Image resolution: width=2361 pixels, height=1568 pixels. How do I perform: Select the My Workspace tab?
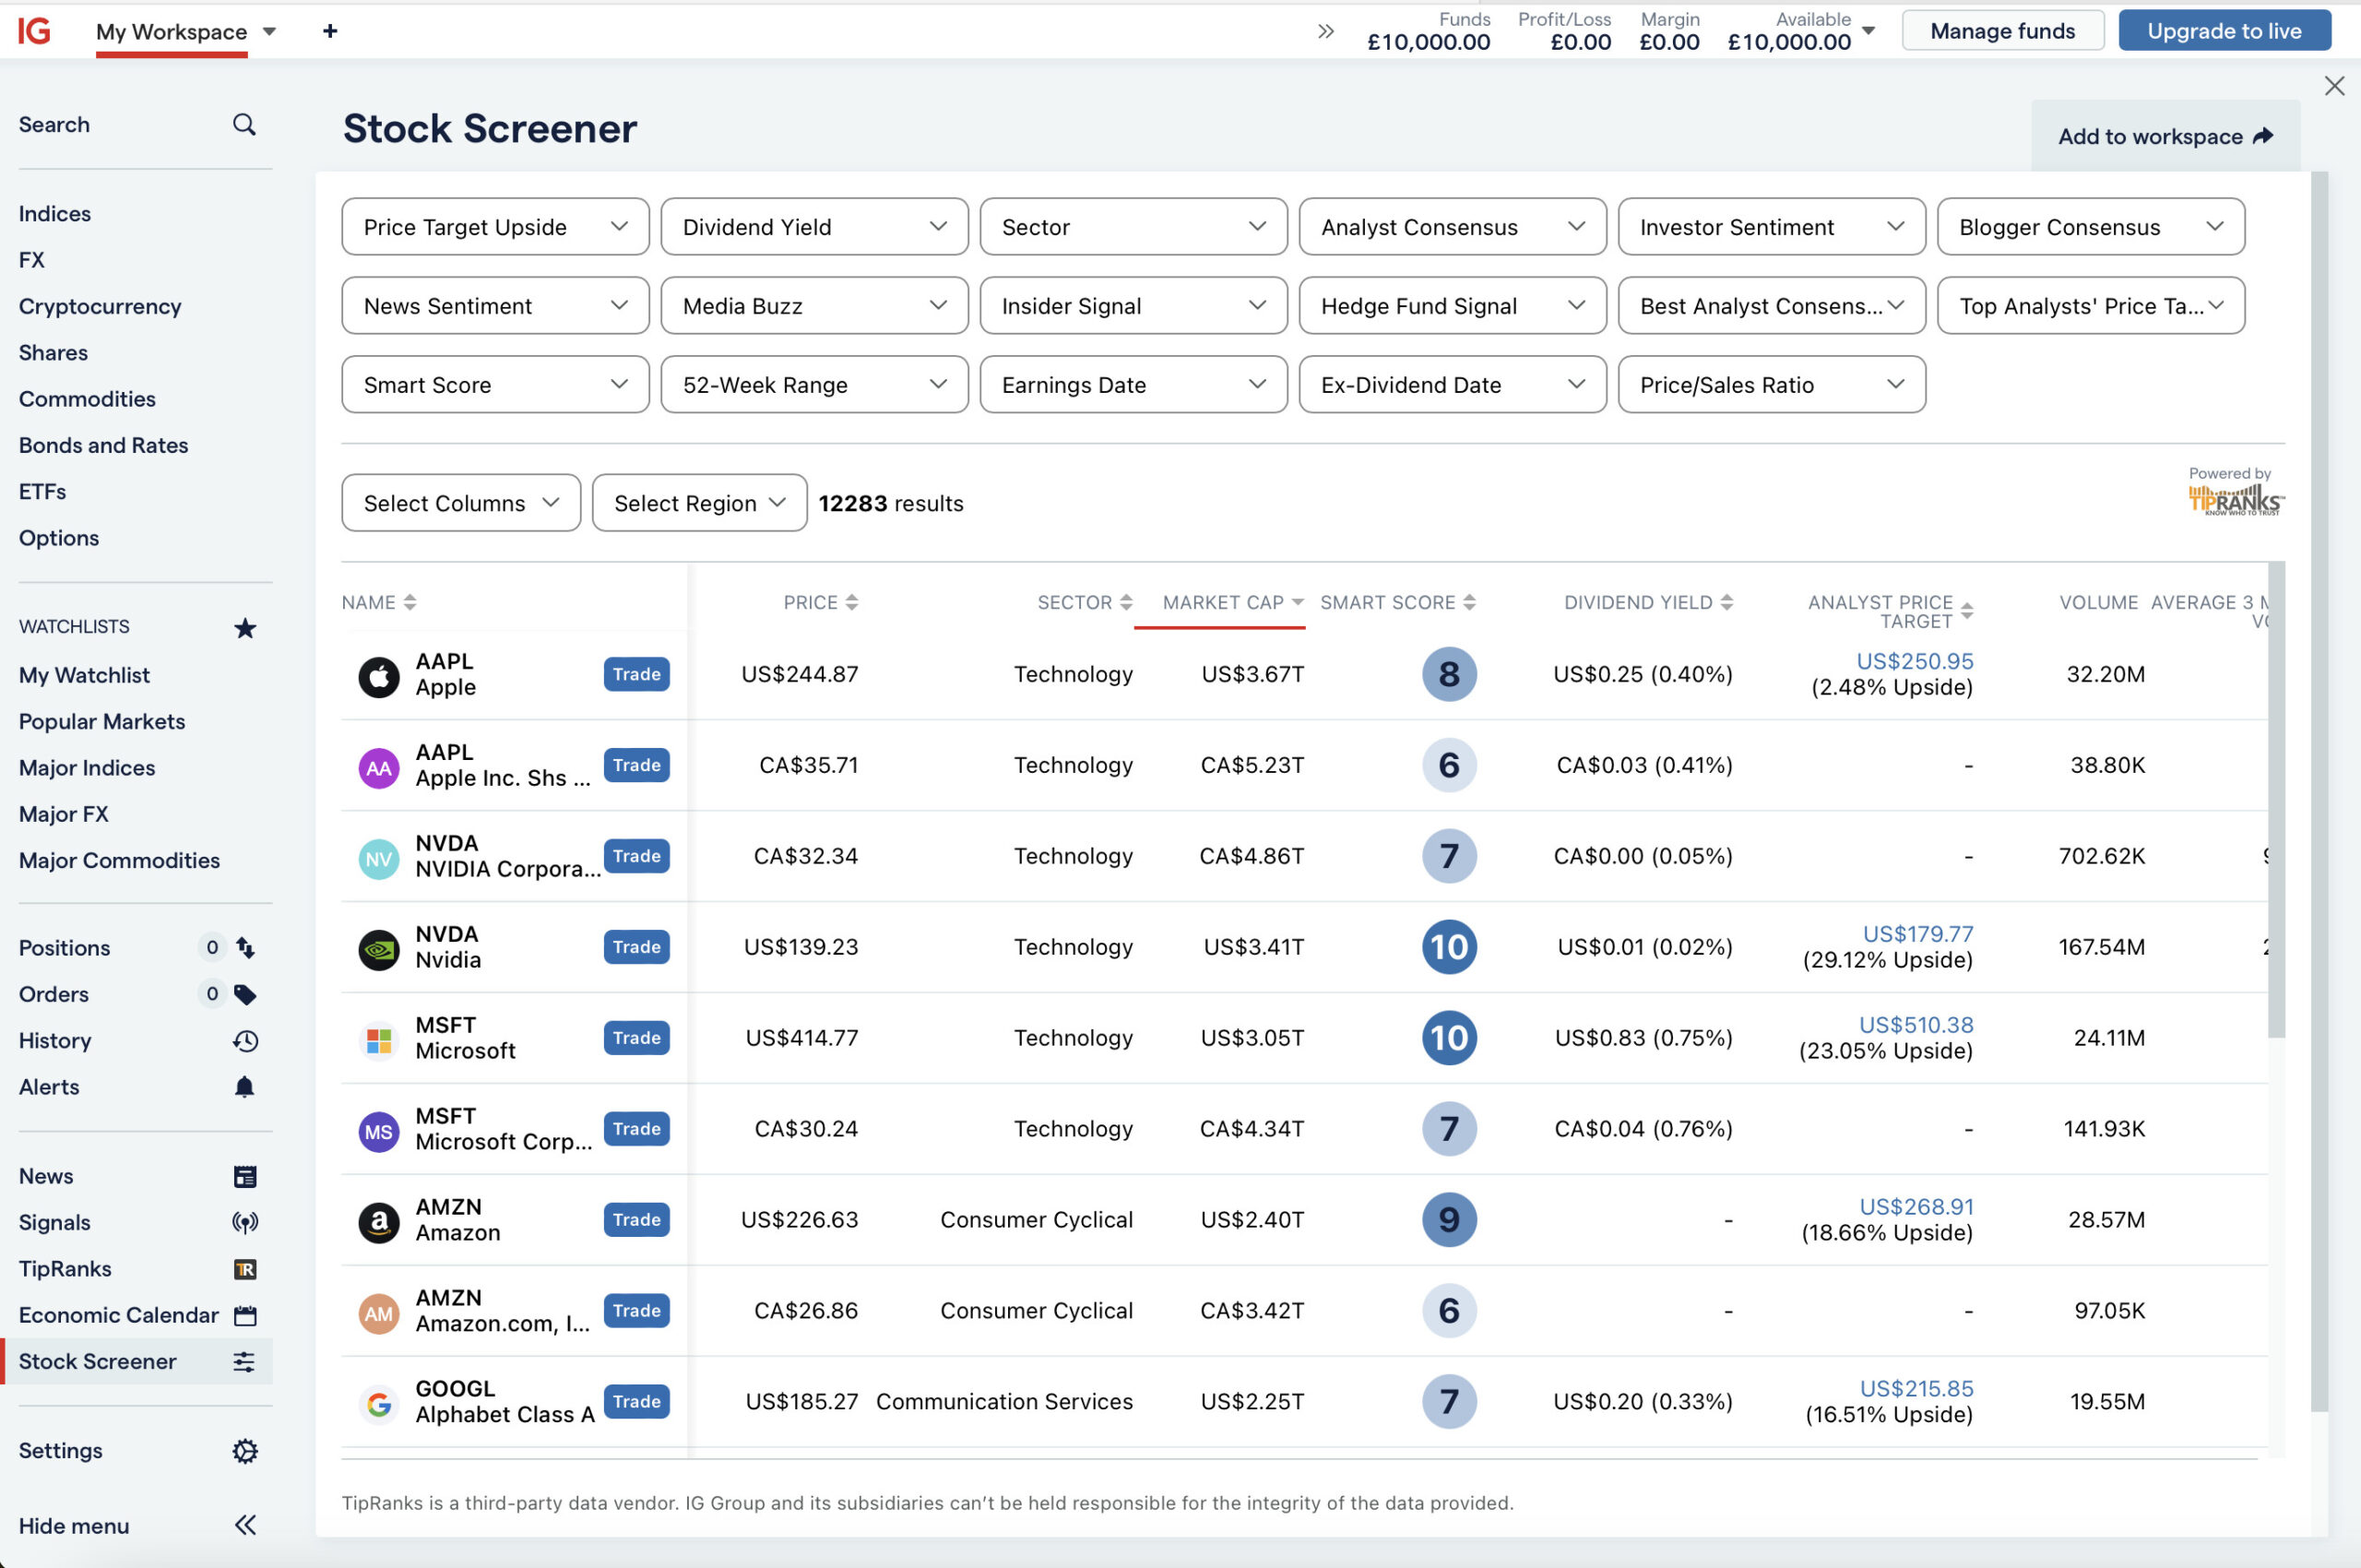pos(172,32)
